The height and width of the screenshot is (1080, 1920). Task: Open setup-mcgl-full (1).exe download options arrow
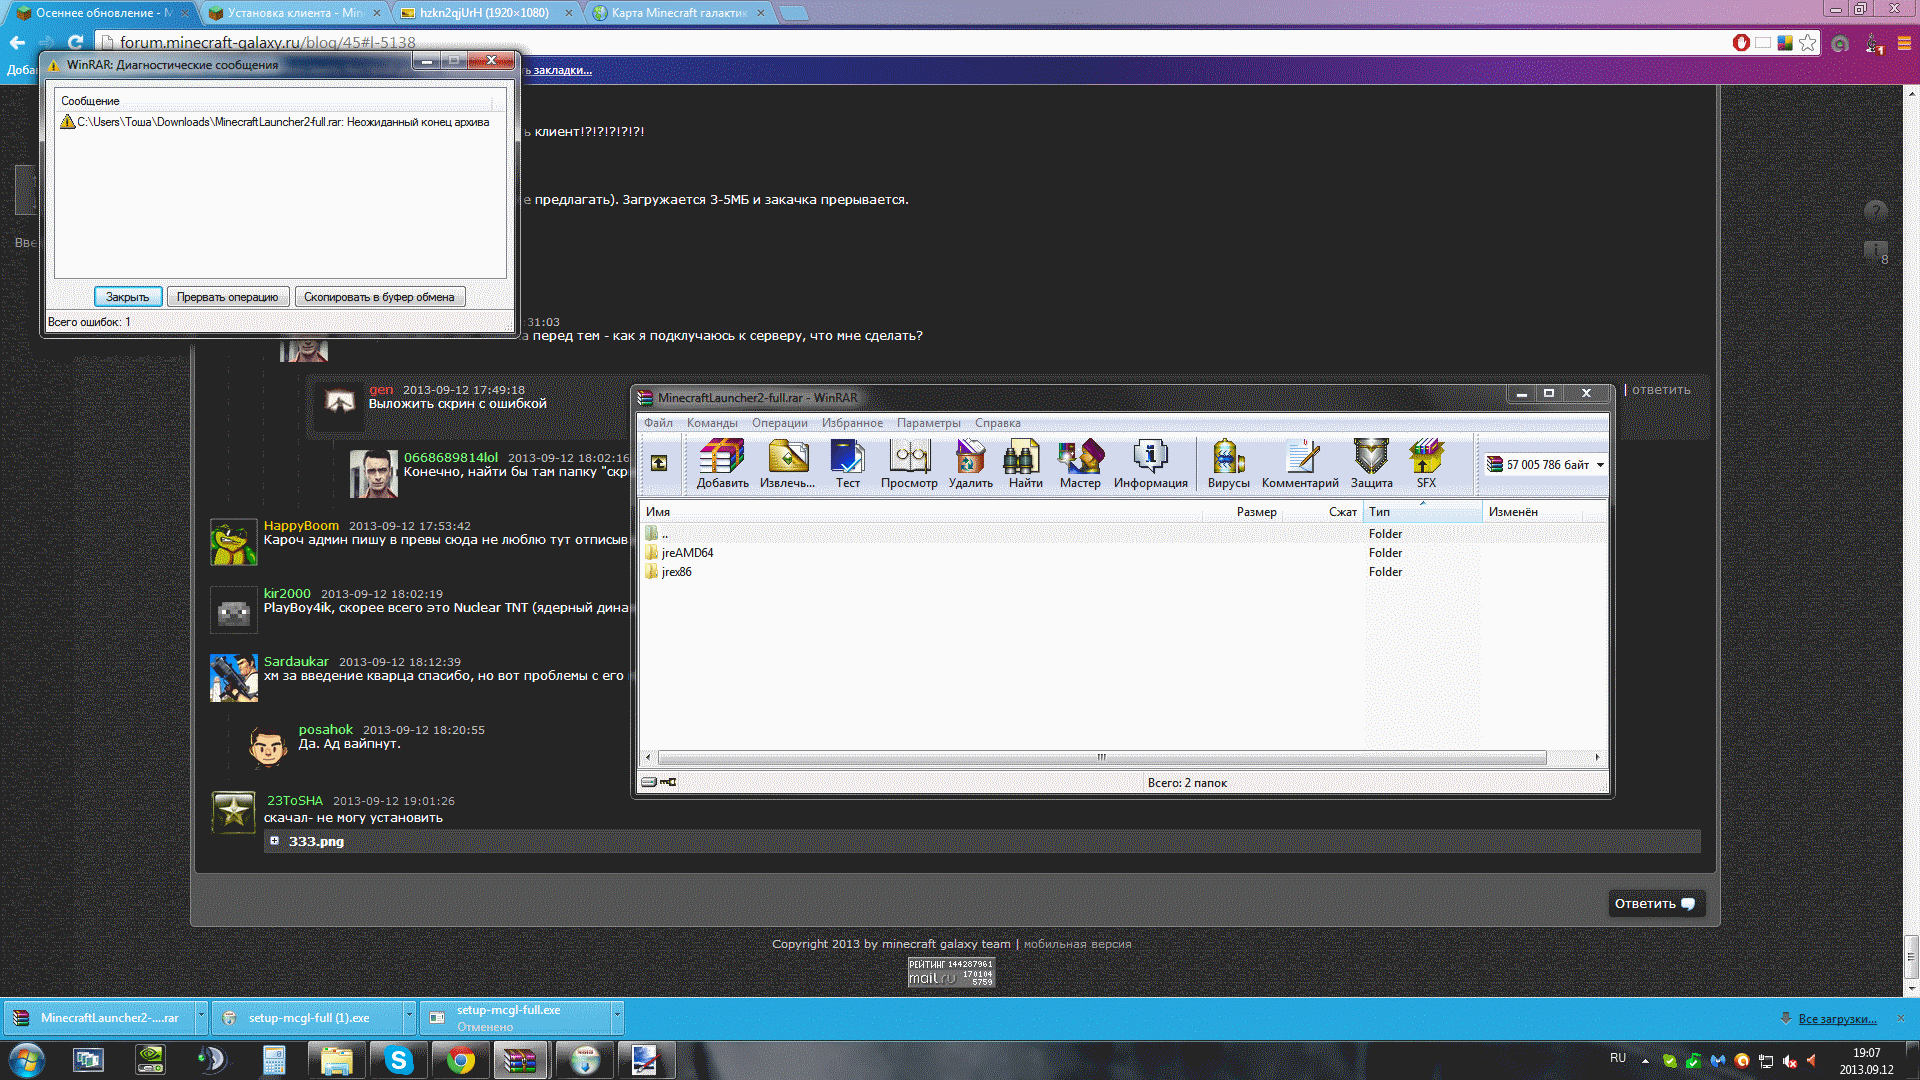(x=409, y=1017)
